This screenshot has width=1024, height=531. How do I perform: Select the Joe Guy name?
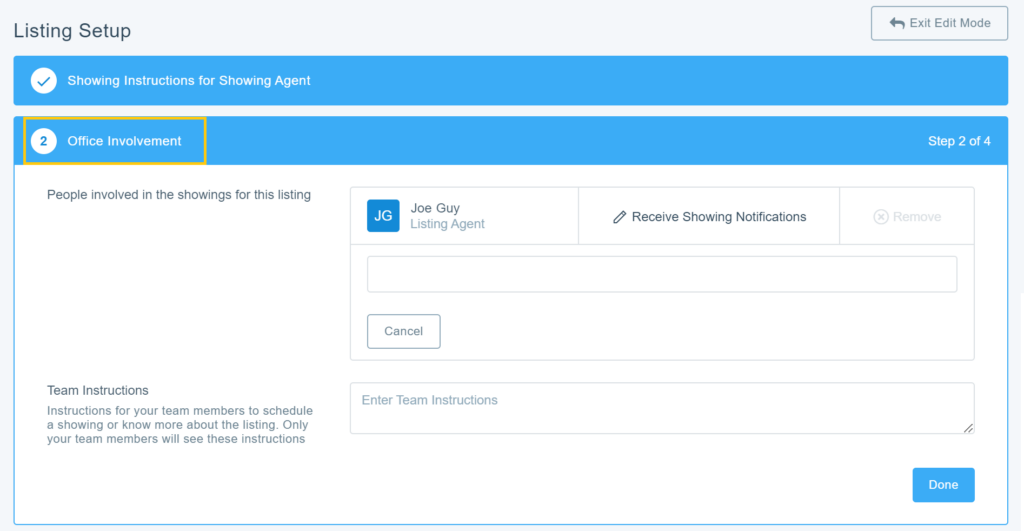435,208
